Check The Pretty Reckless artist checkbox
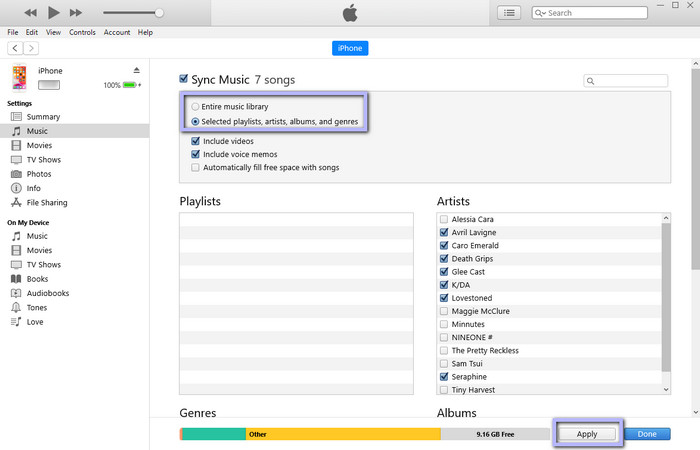The height and width of the screenshot is (450, 700). click(x=444, y=350)
